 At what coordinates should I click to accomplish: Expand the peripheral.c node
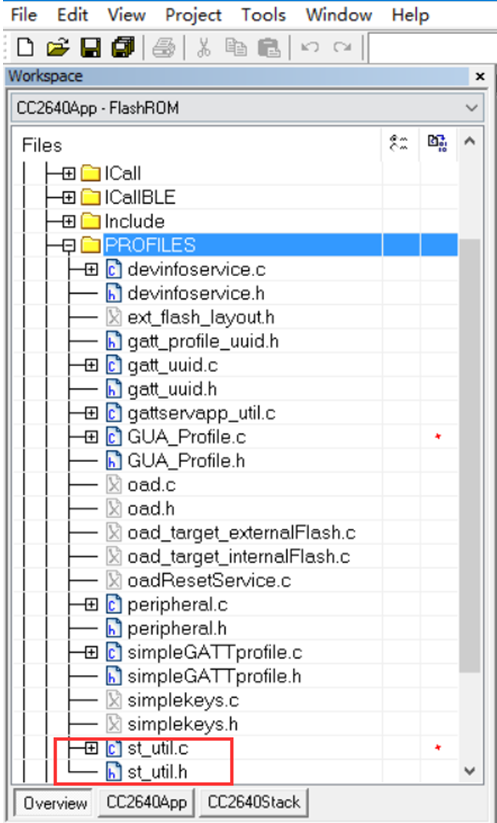91,605
